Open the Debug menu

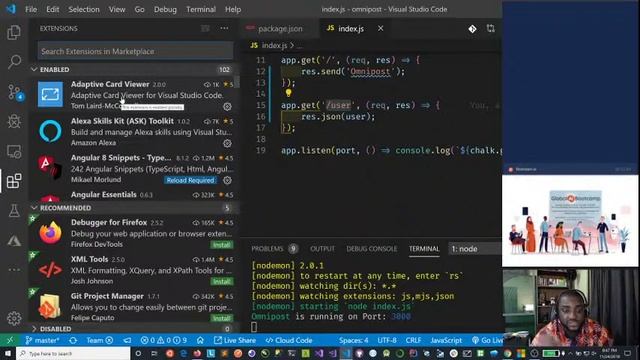[165, 9]
